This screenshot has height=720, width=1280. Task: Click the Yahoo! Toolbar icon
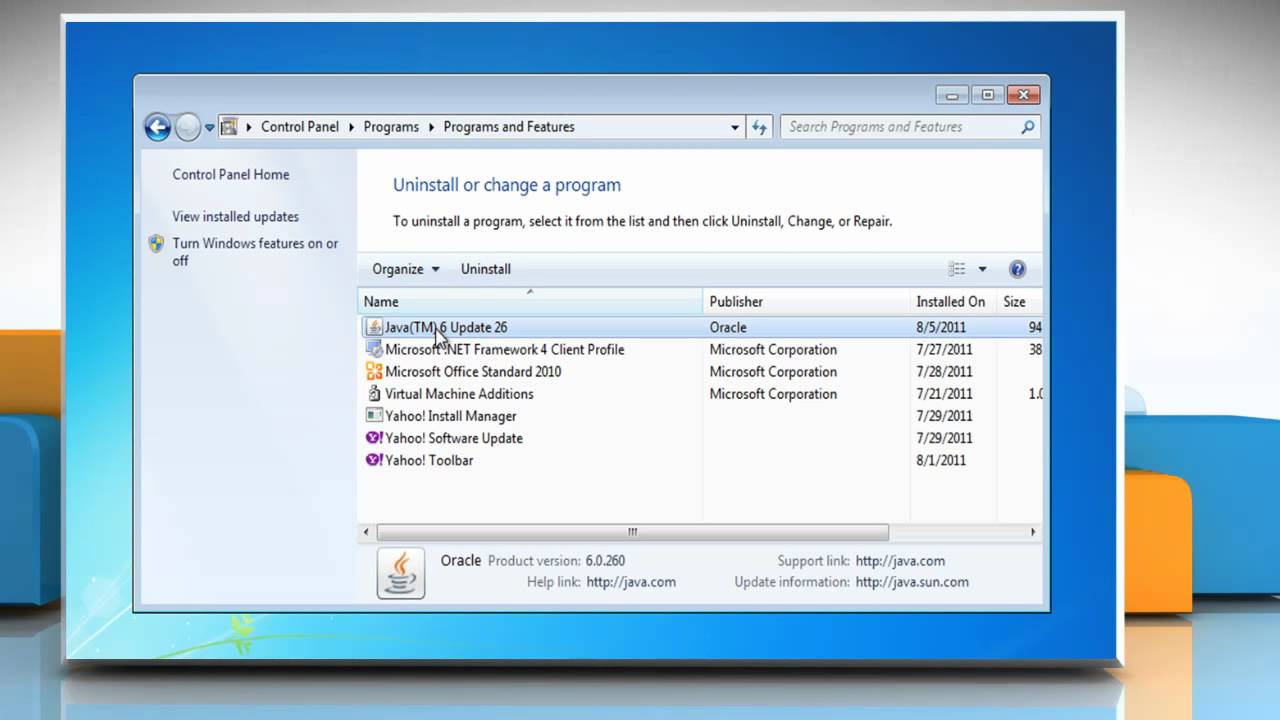tap(374, 459)
